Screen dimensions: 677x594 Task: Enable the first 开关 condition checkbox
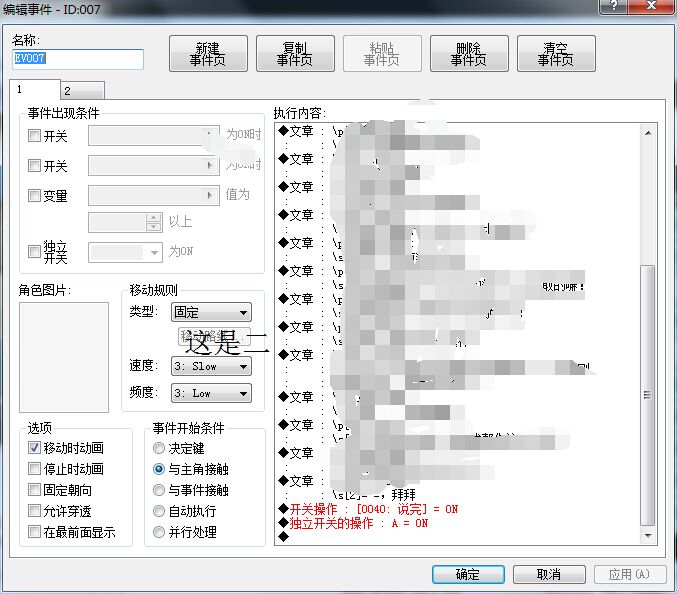pos(34,136)
